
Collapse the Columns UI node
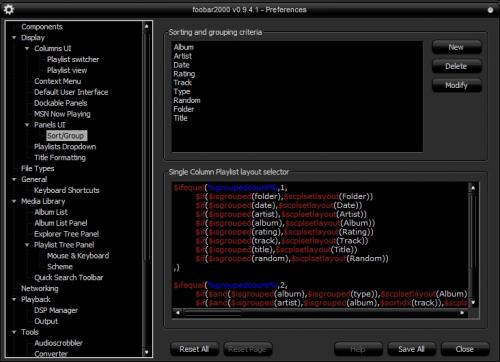pos(27,49)
